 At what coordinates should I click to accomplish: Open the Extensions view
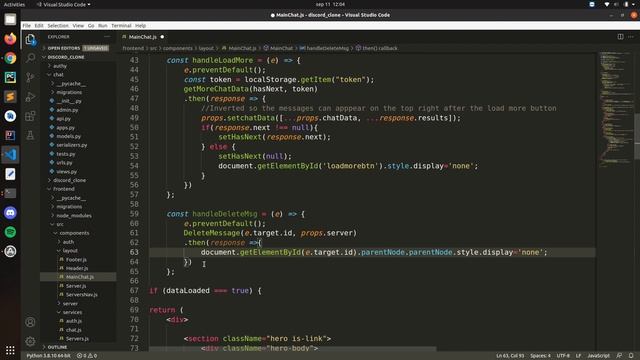[x=30, y=116]
